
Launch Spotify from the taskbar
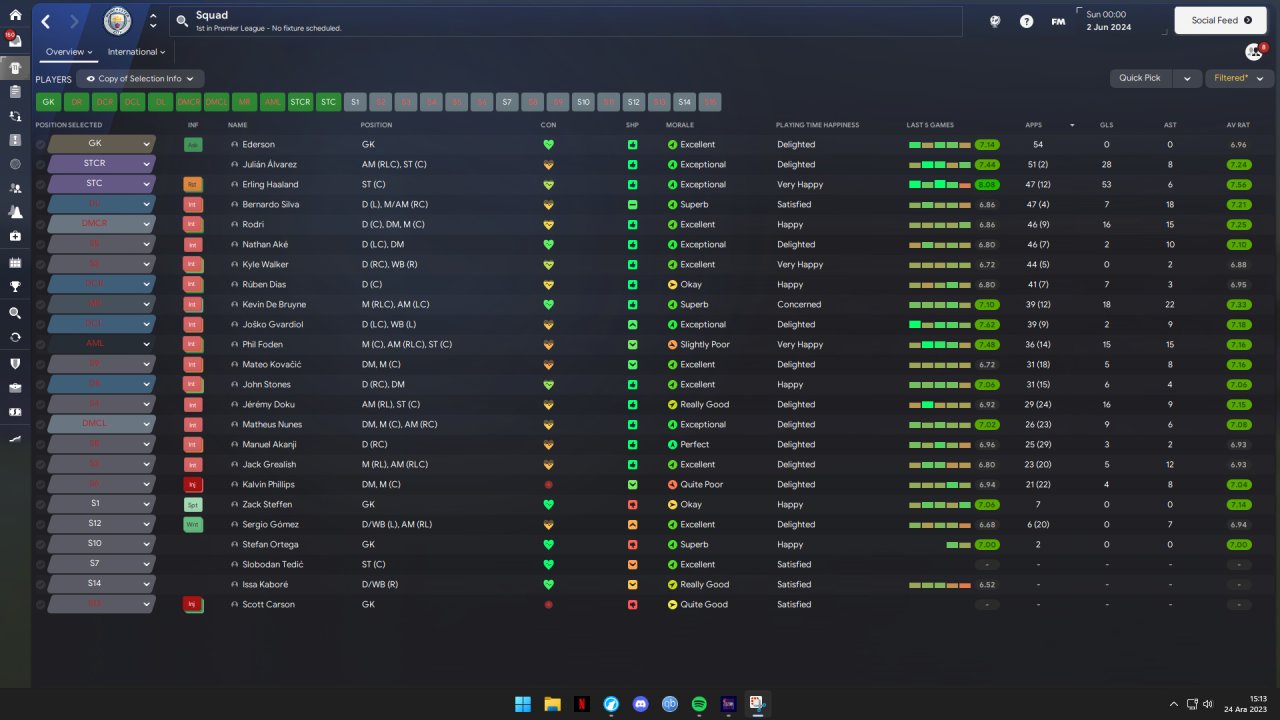(699, 704)
